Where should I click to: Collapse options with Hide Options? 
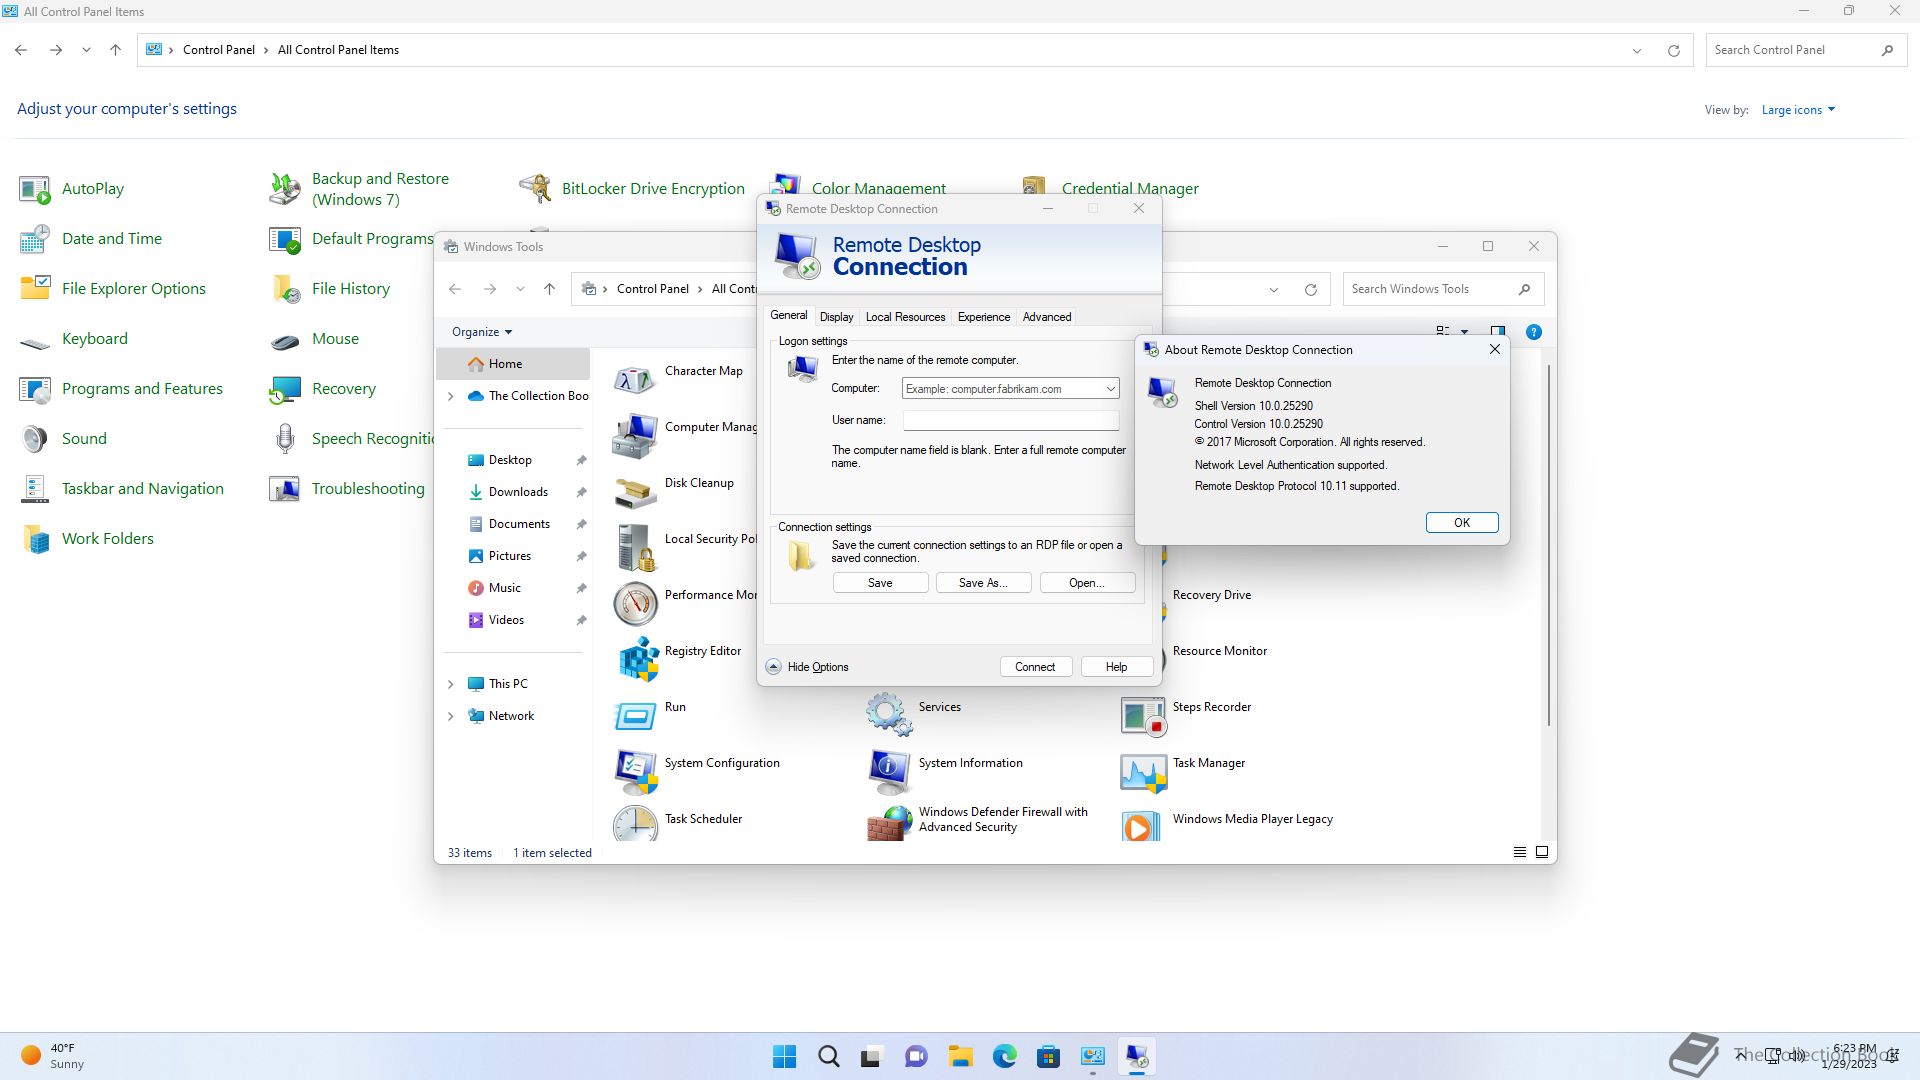[x=807, y=667]
